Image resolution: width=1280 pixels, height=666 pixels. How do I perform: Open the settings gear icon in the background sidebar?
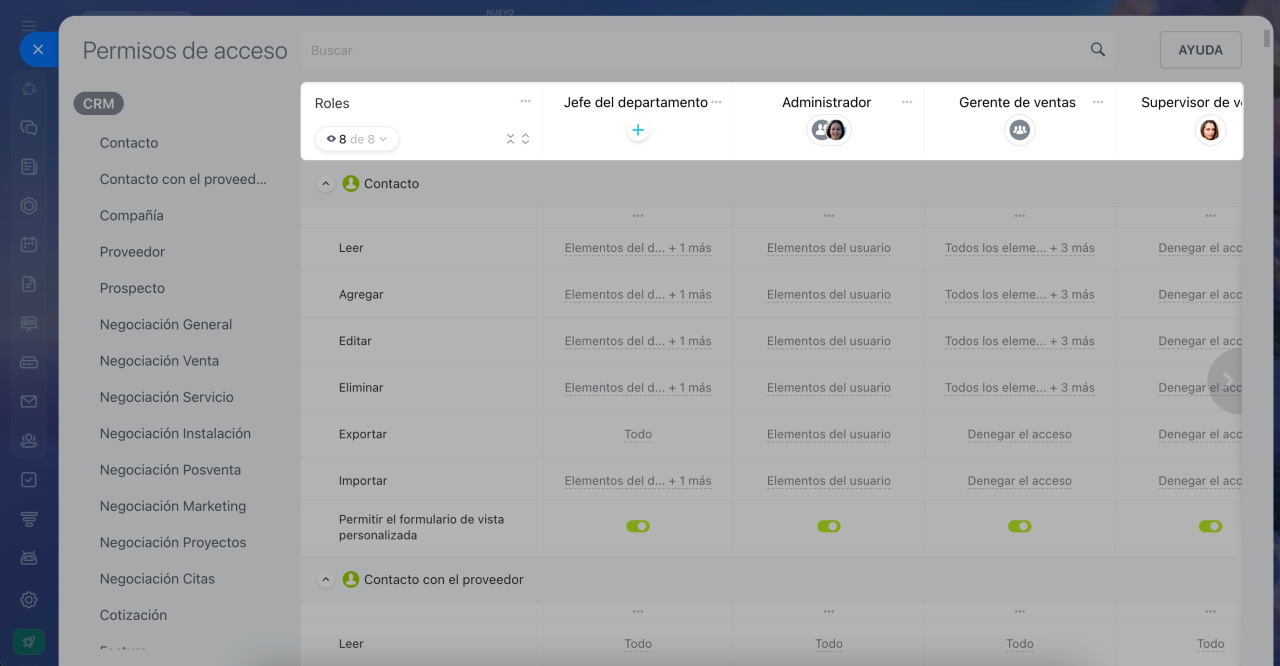(x=29, y=600)
